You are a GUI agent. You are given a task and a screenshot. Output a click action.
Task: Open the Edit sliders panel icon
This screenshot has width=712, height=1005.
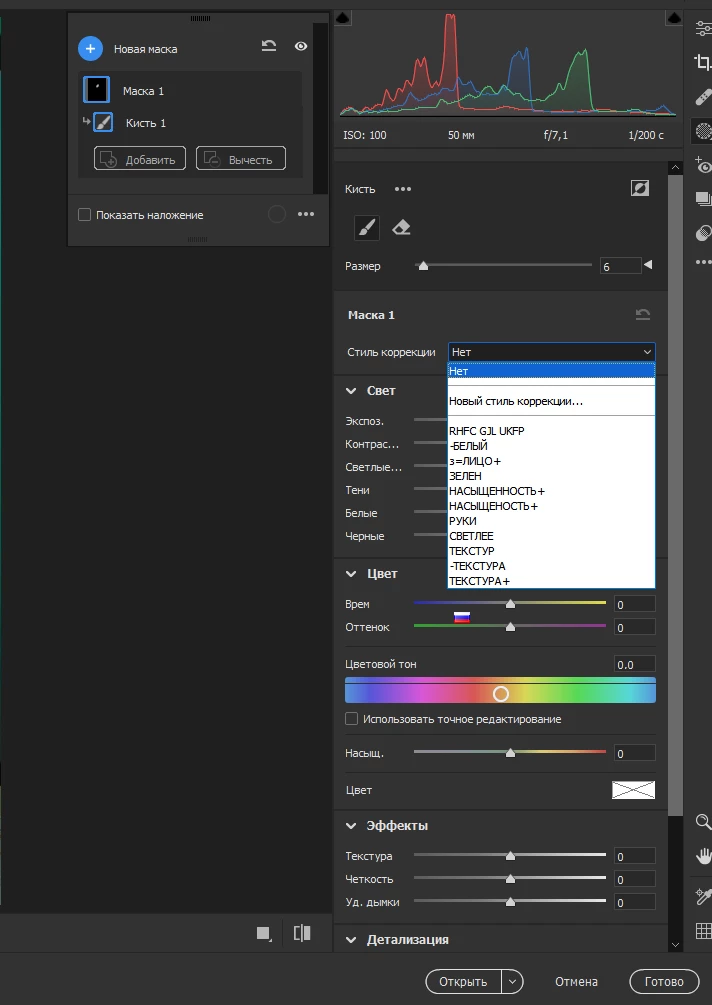(703, 28)
